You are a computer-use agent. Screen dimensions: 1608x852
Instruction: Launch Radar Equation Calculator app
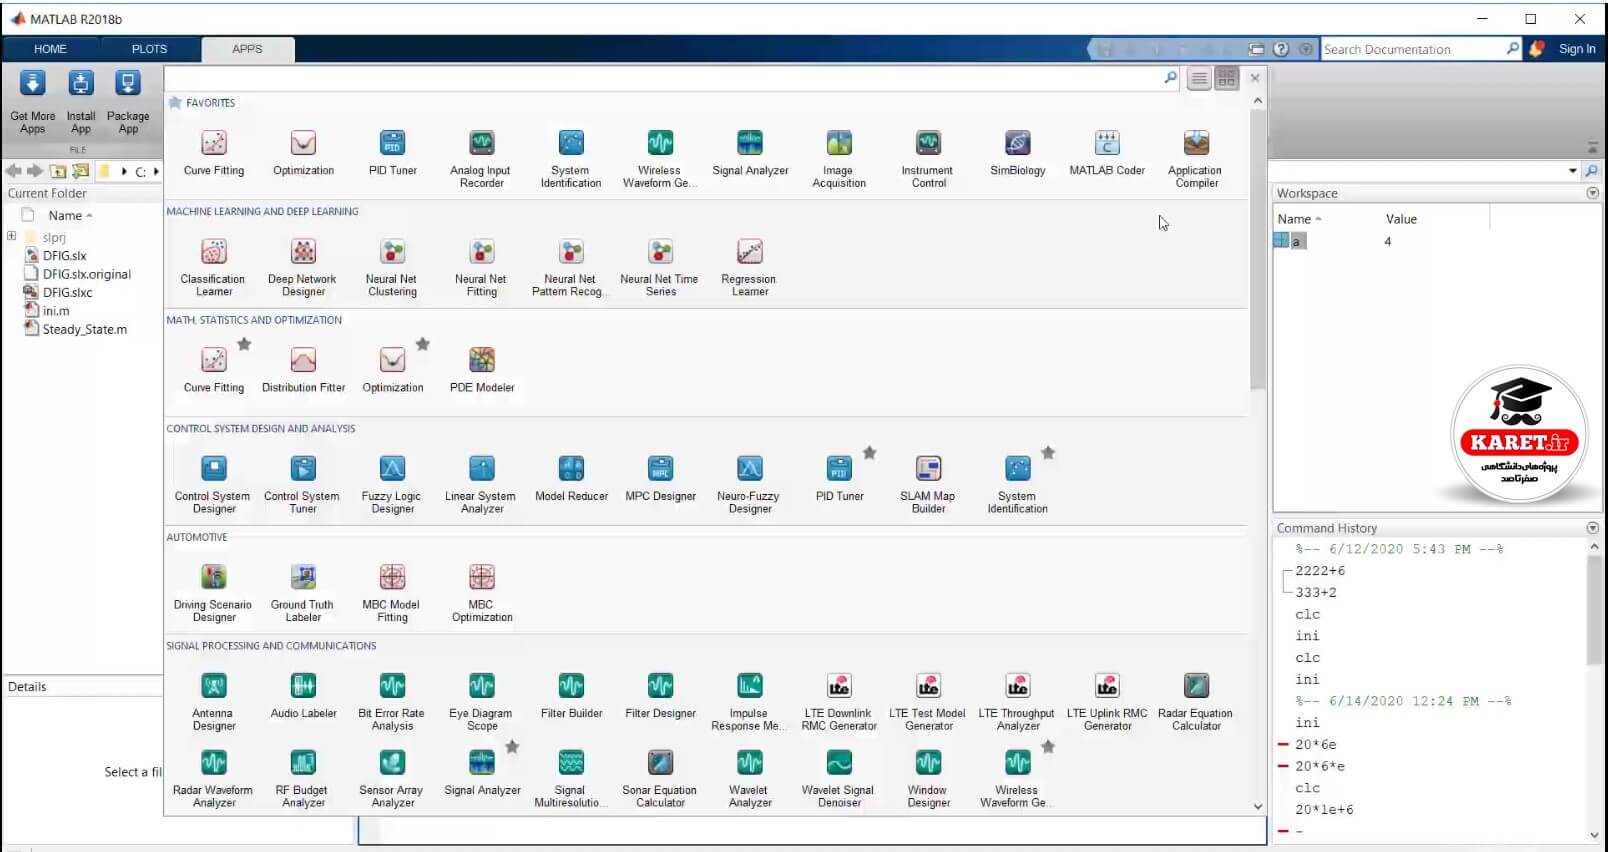pyautogui.click(x=1196, y=702)
